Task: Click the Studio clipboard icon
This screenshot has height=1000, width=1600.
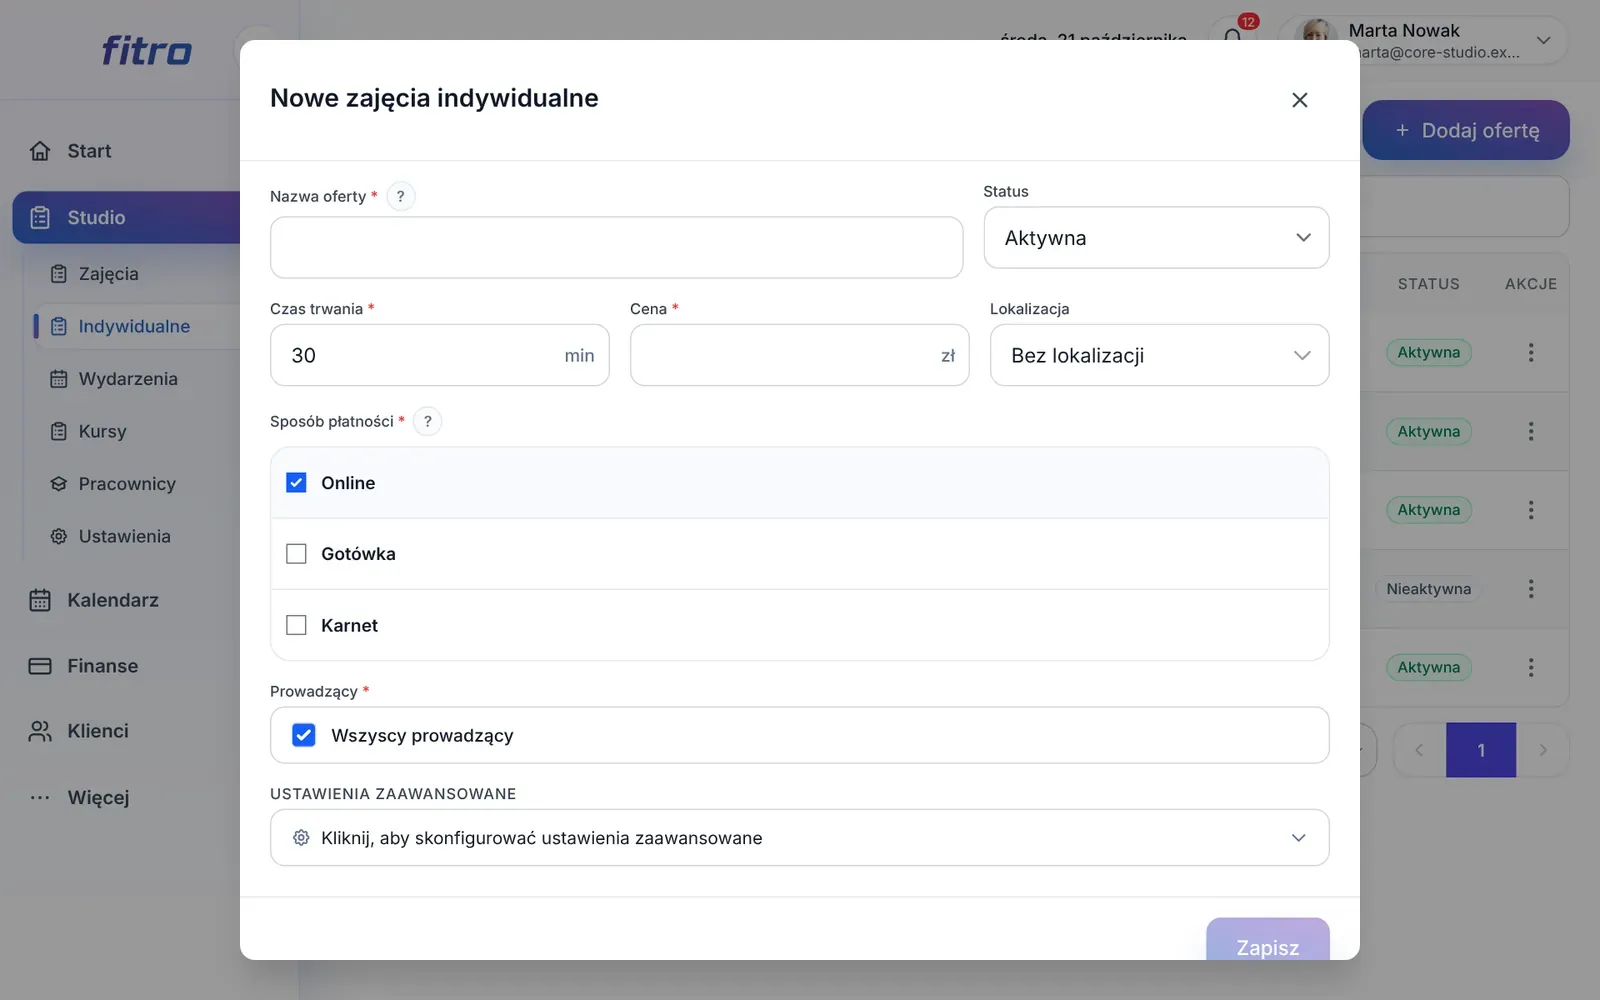Action: tap(40, 218)
